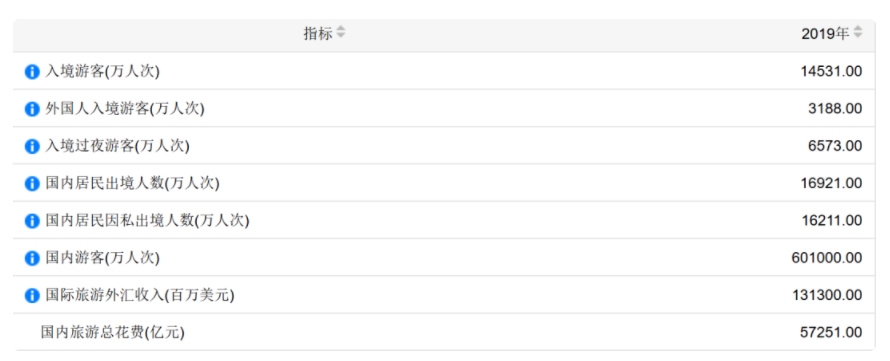Select 国内居民出境人数(万人次) row label

point(132,184)
